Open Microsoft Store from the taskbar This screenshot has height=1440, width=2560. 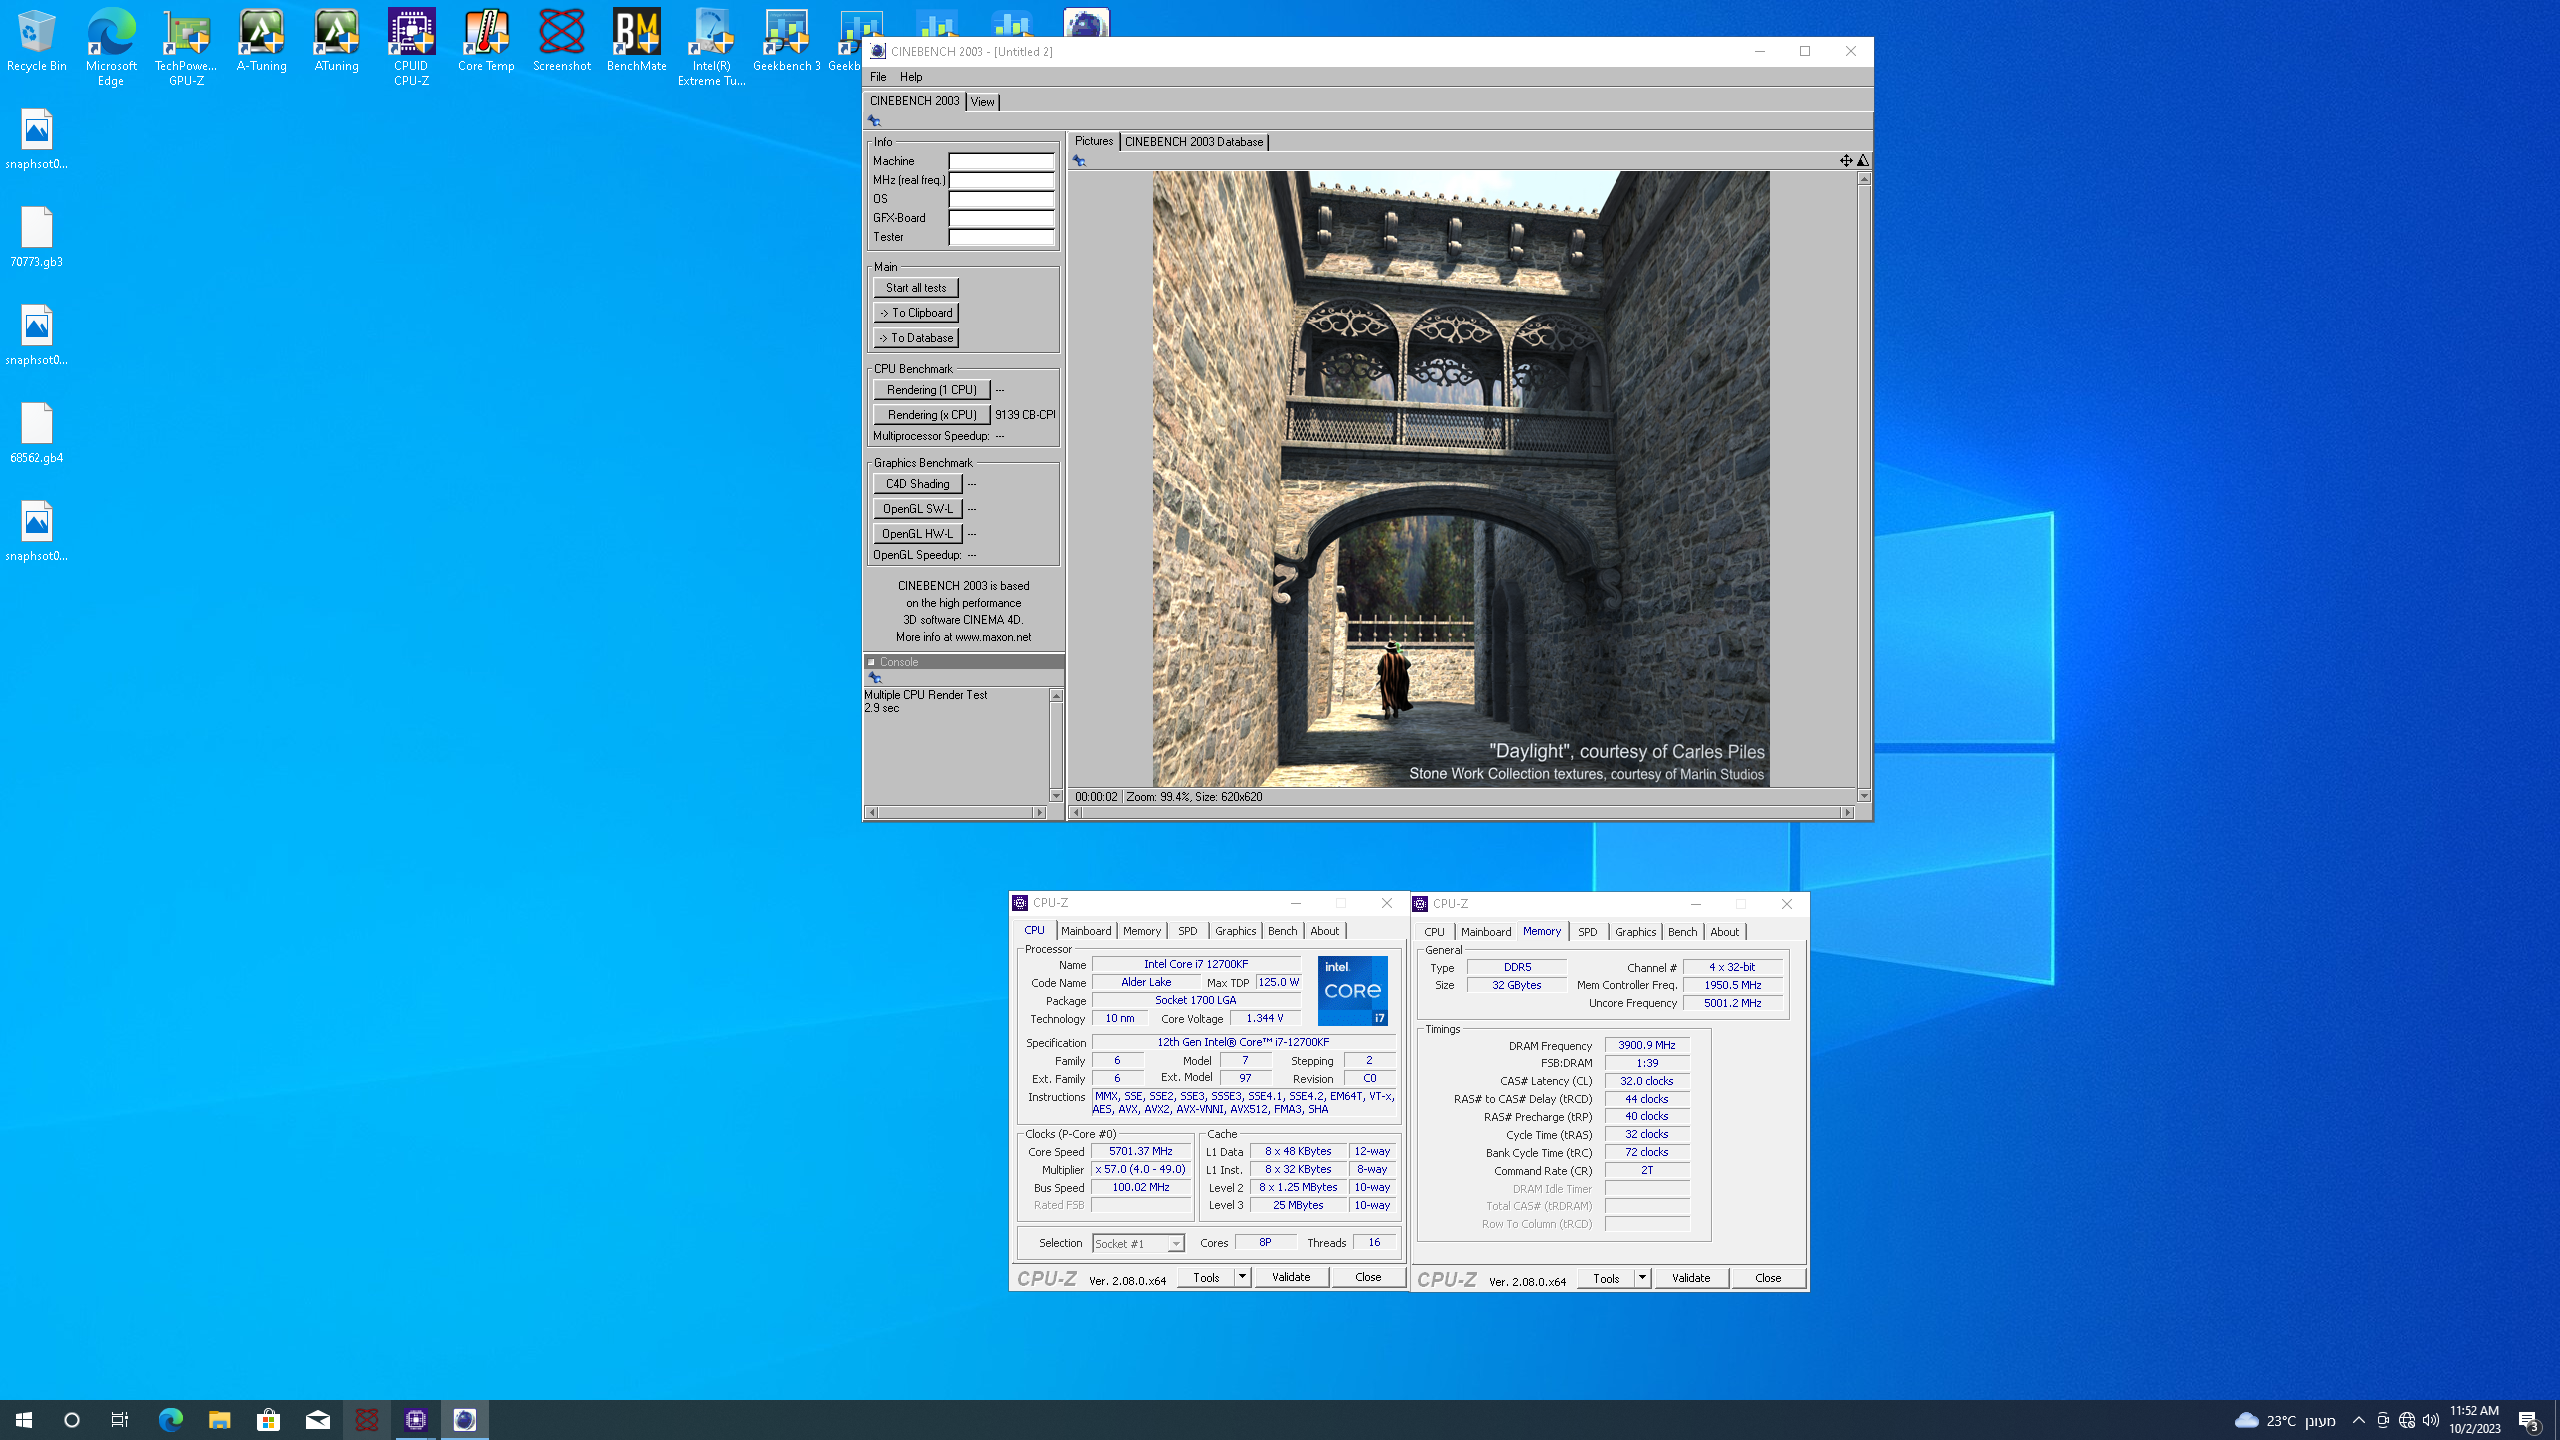click(x=268, y=1420)
